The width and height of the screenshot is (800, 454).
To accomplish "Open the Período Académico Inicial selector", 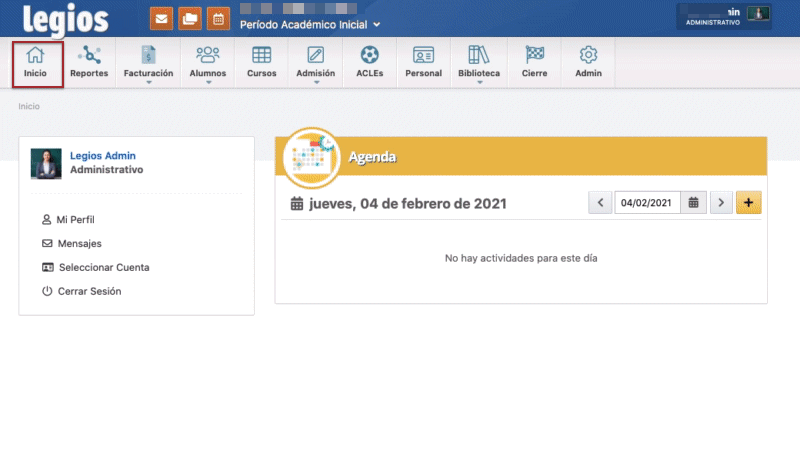I will point(310,24).
